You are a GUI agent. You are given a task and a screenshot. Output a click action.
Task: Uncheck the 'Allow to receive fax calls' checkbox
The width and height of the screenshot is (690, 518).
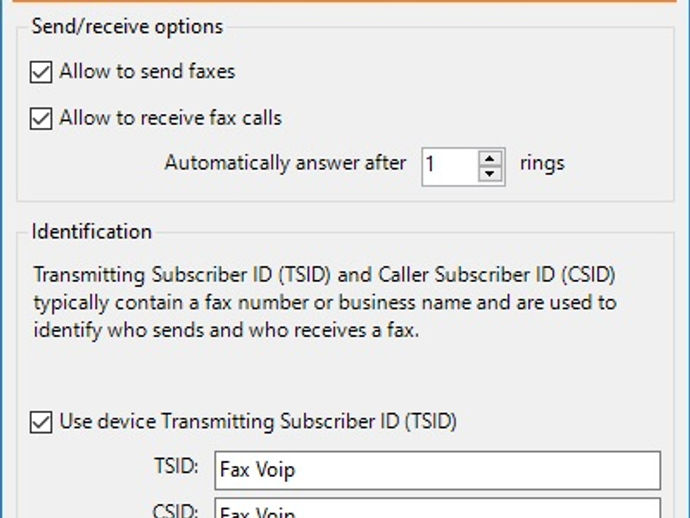pos(41,118)
